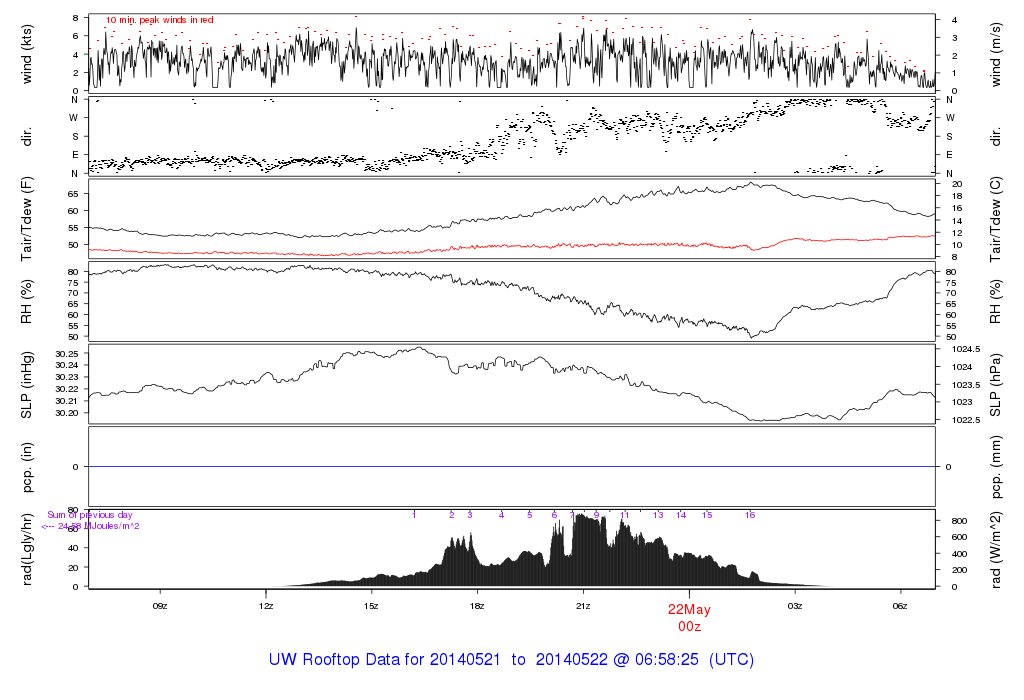Click the red dew point temperature curve
Screen dimensions: 1024x700
tap(511, 246)
